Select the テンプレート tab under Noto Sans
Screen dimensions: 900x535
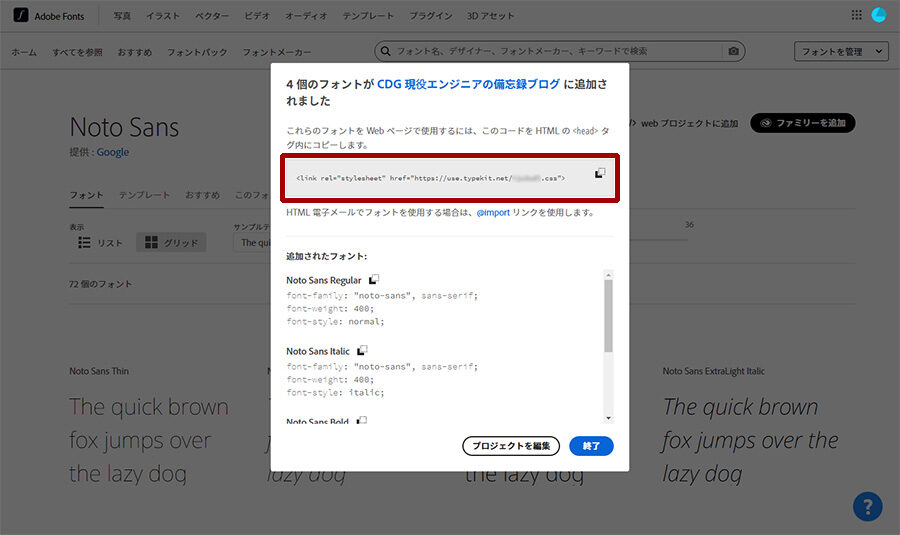pos(144,195)
